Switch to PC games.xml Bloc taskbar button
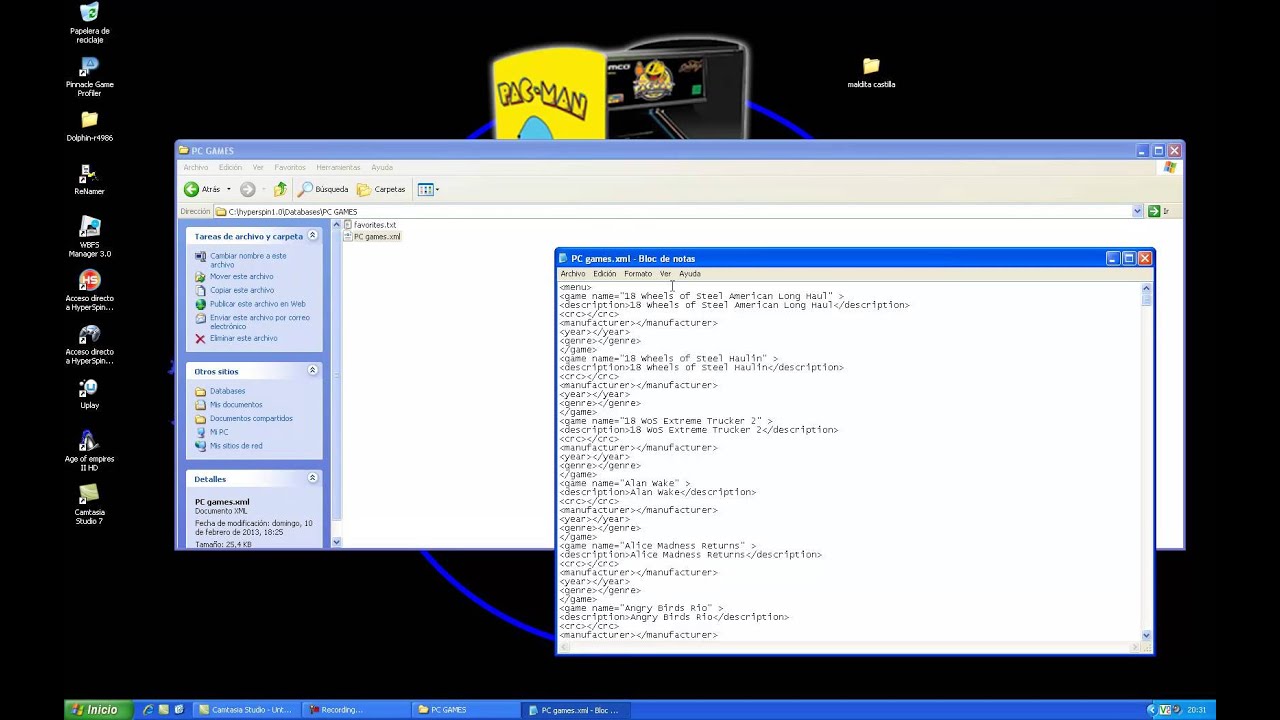1280x720 pixels. pyautogui.click(x=576, y=710)
